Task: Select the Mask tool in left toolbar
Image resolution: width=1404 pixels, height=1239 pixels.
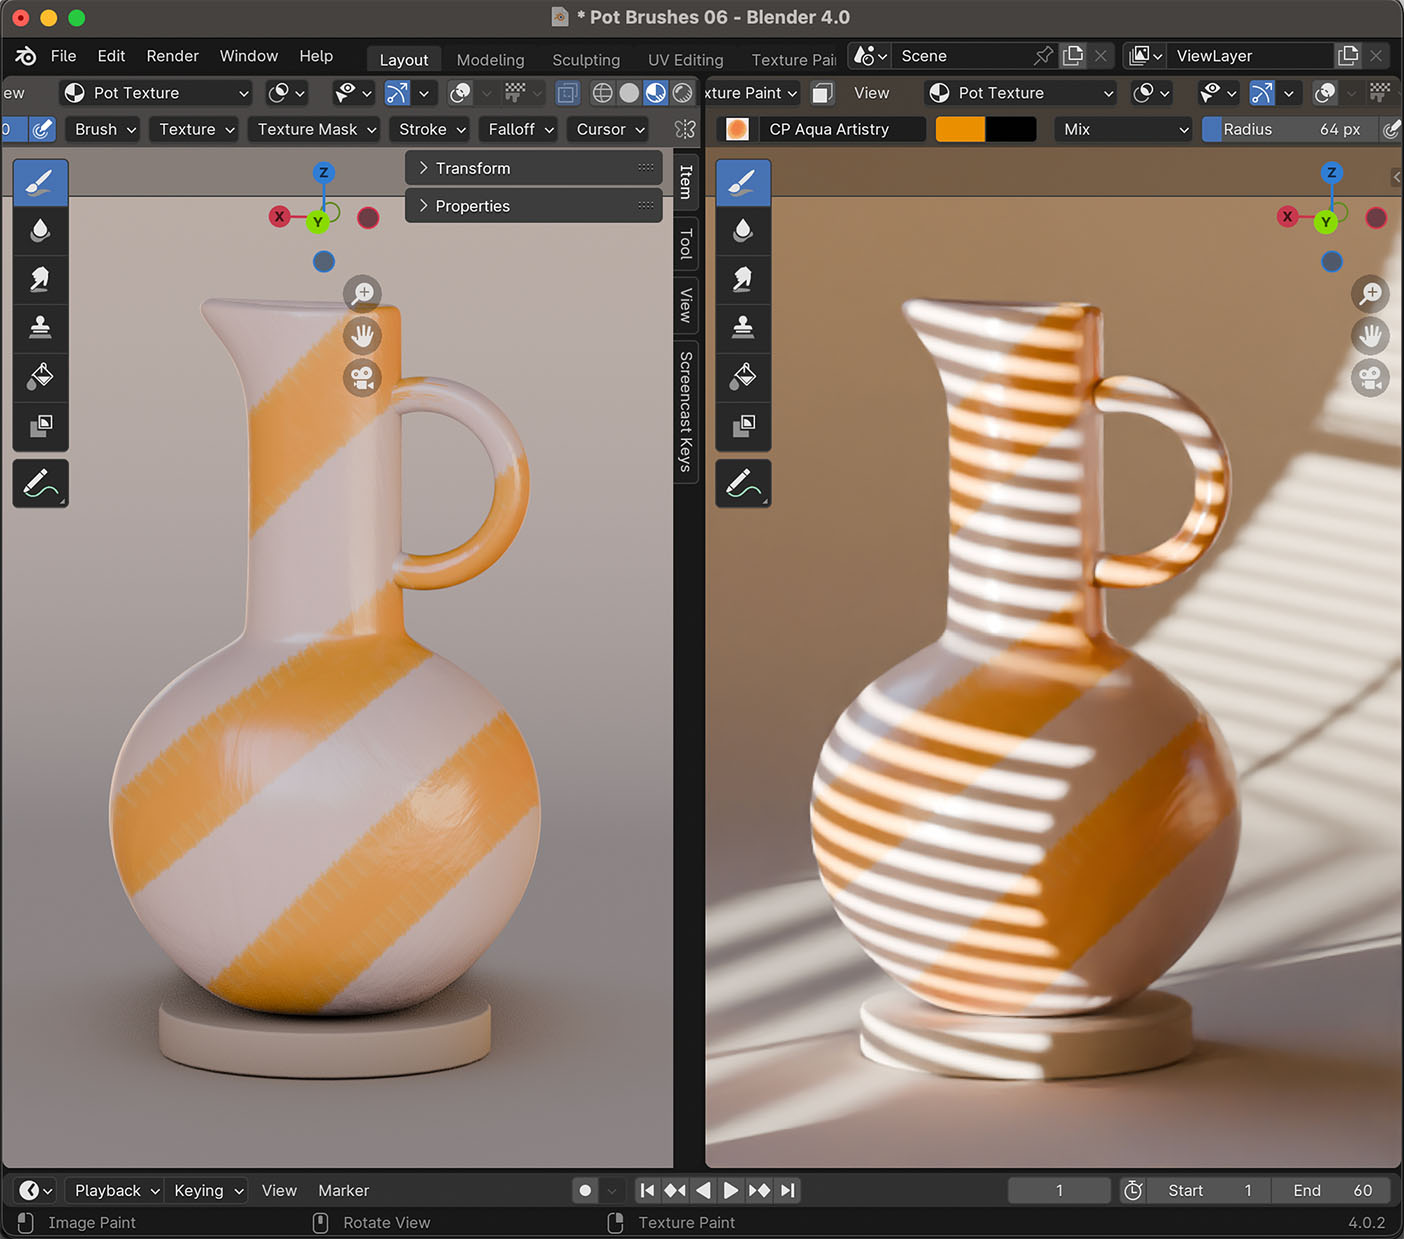Action: pos(40,426)
